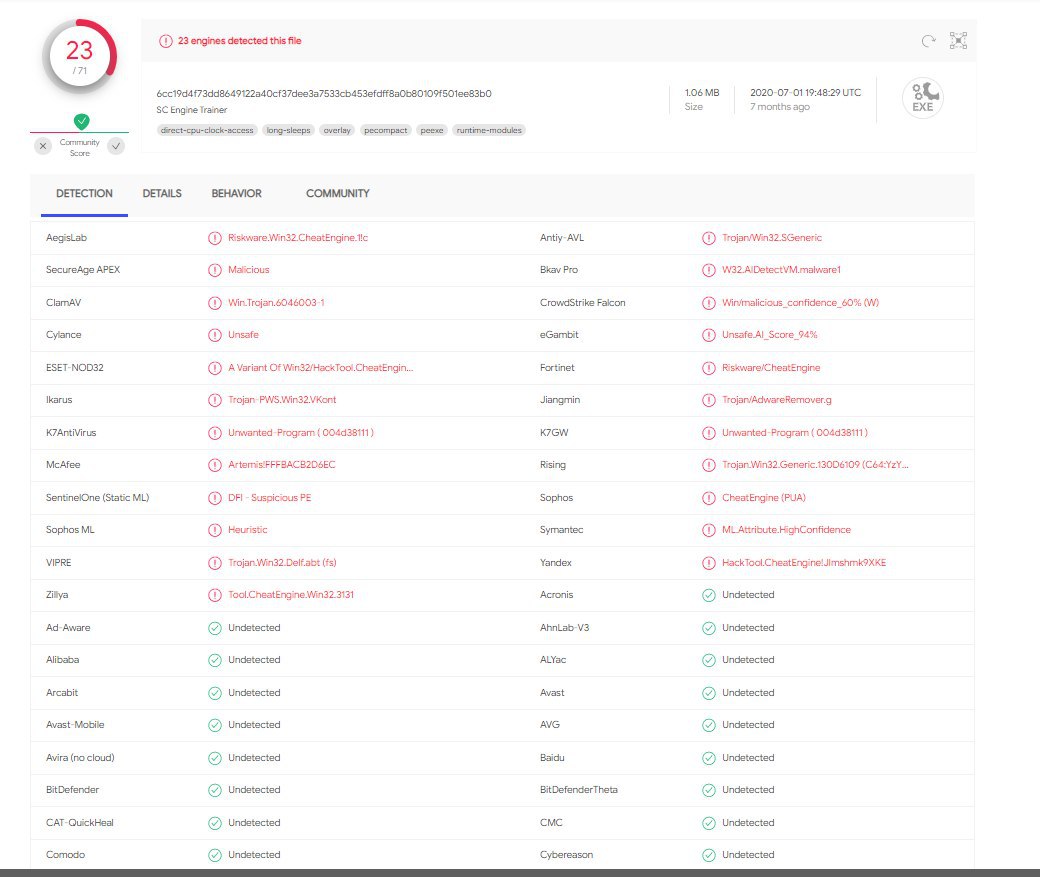The width and height of the screenshot is (1040, 877).
Task: Click Trojan/AdwareRemover.g result
Action: click(777, 400)
